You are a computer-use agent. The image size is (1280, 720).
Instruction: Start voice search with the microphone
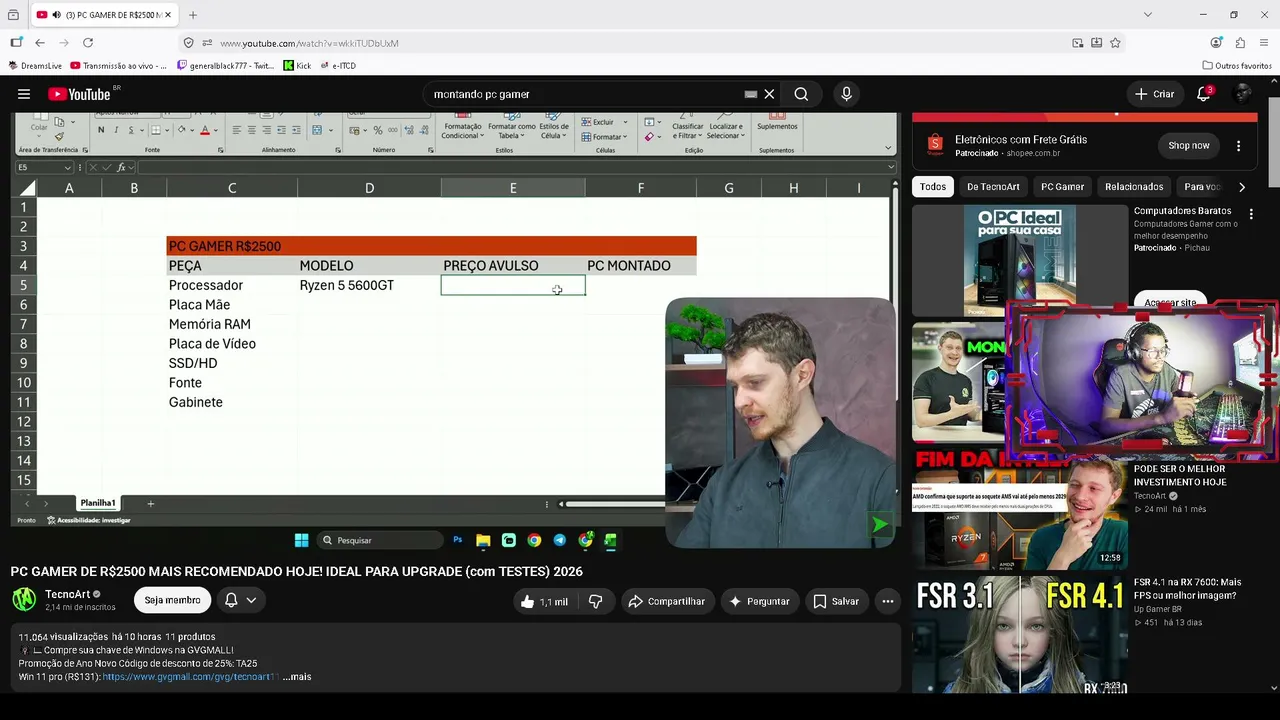click(x=846, y=94)
